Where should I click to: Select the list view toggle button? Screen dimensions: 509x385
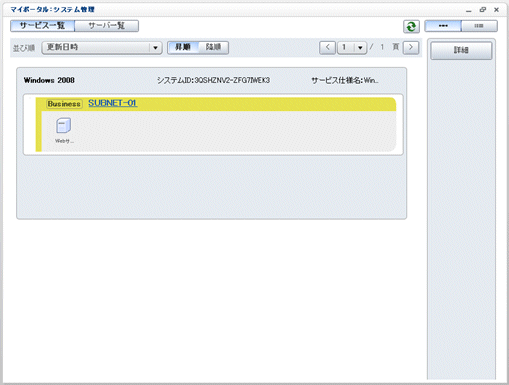(479, 26)
